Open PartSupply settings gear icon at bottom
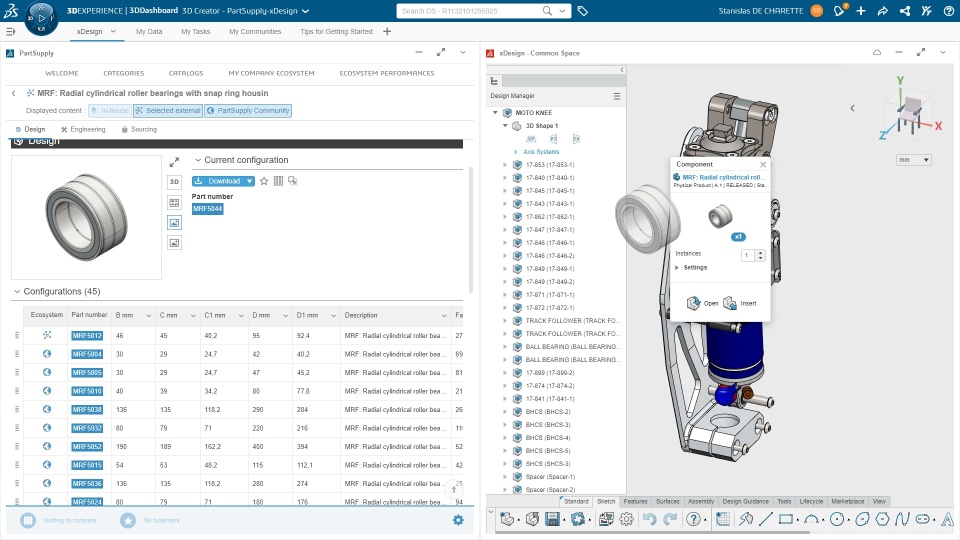Viewport: 960px width, 540px height. [x=458, y=520]
